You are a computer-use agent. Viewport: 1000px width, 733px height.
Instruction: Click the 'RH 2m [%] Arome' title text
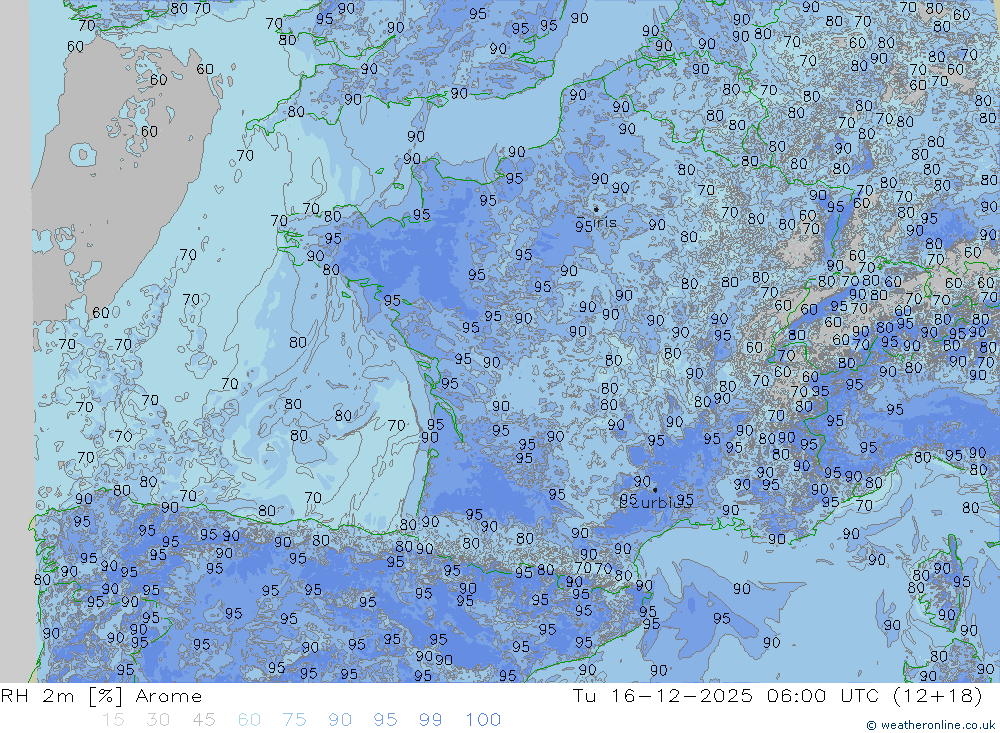point(101,696)
